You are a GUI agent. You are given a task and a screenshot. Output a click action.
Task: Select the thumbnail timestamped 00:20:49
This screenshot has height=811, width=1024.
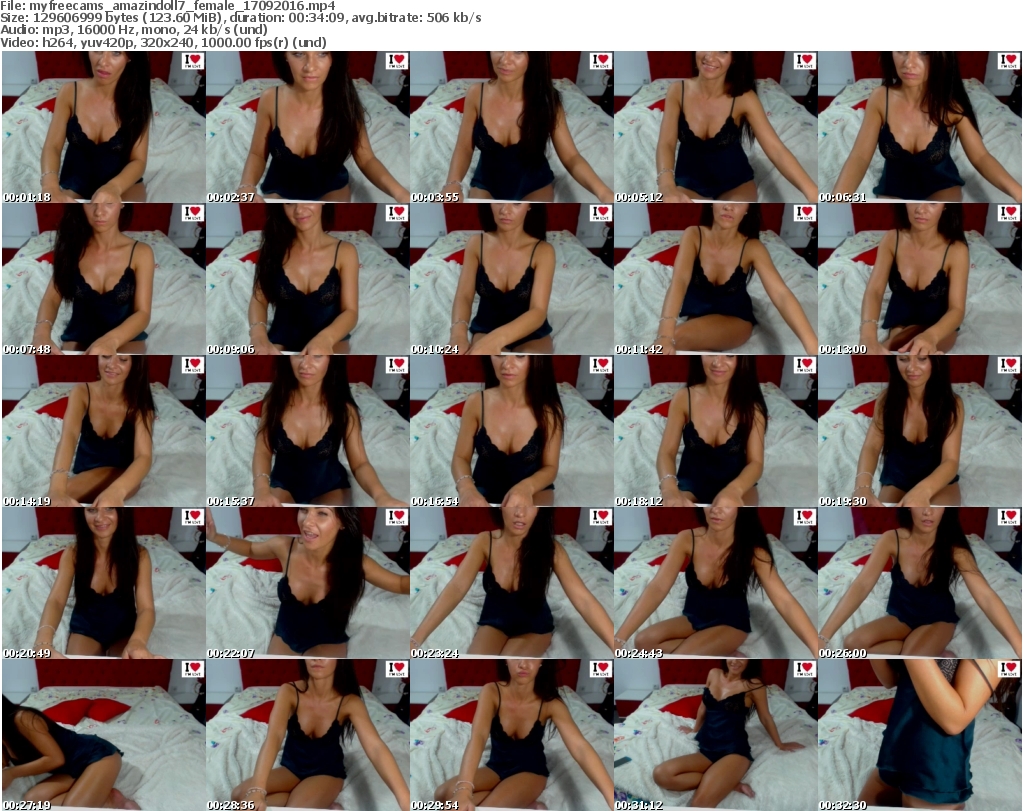point(104,583)
